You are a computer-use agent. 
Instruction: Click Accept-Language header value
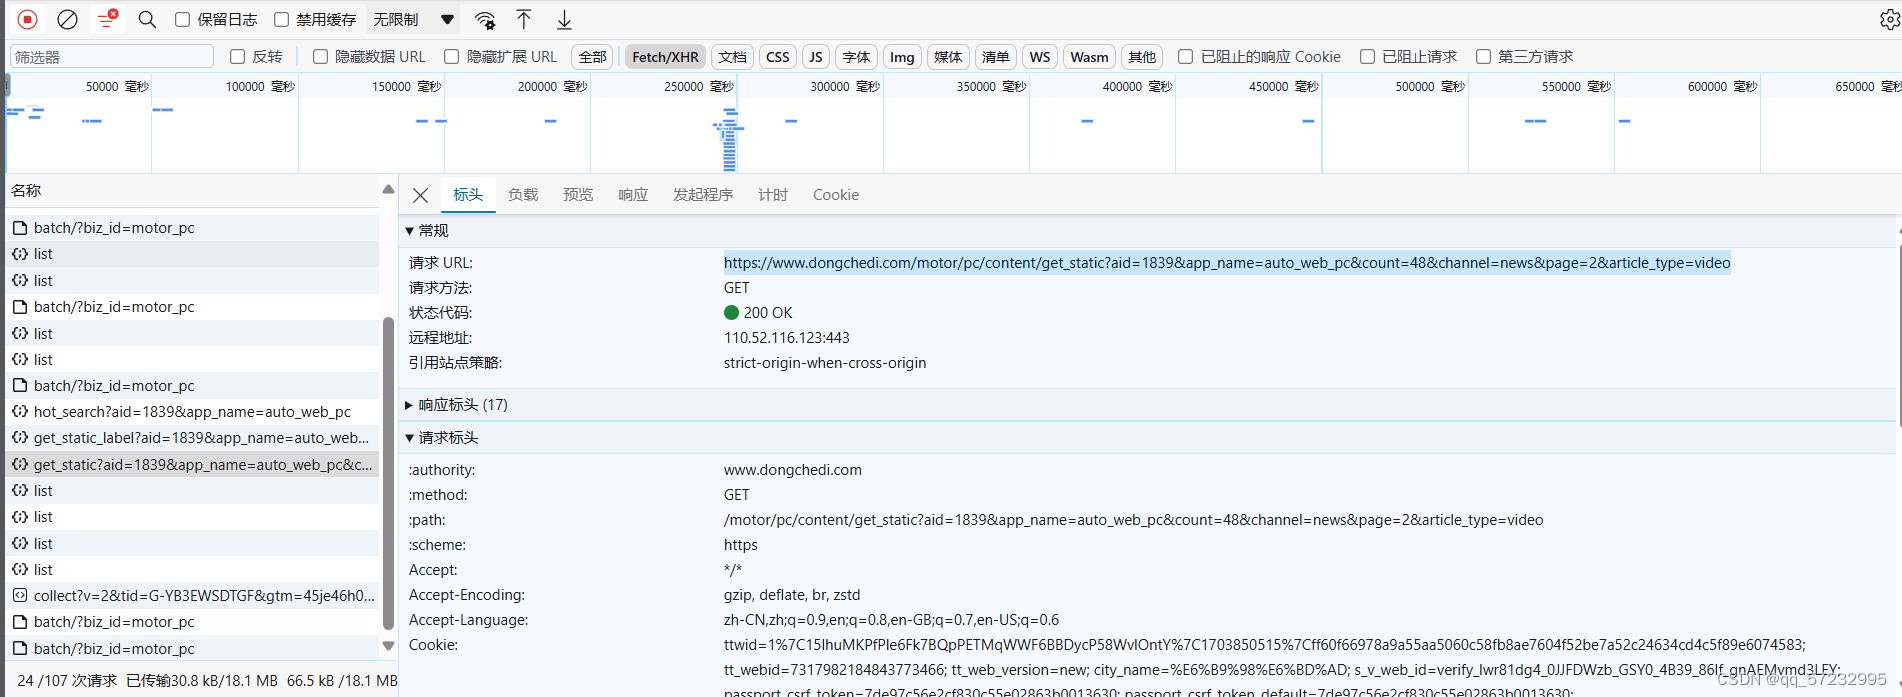pyautogui.click(x=891, y=620)
